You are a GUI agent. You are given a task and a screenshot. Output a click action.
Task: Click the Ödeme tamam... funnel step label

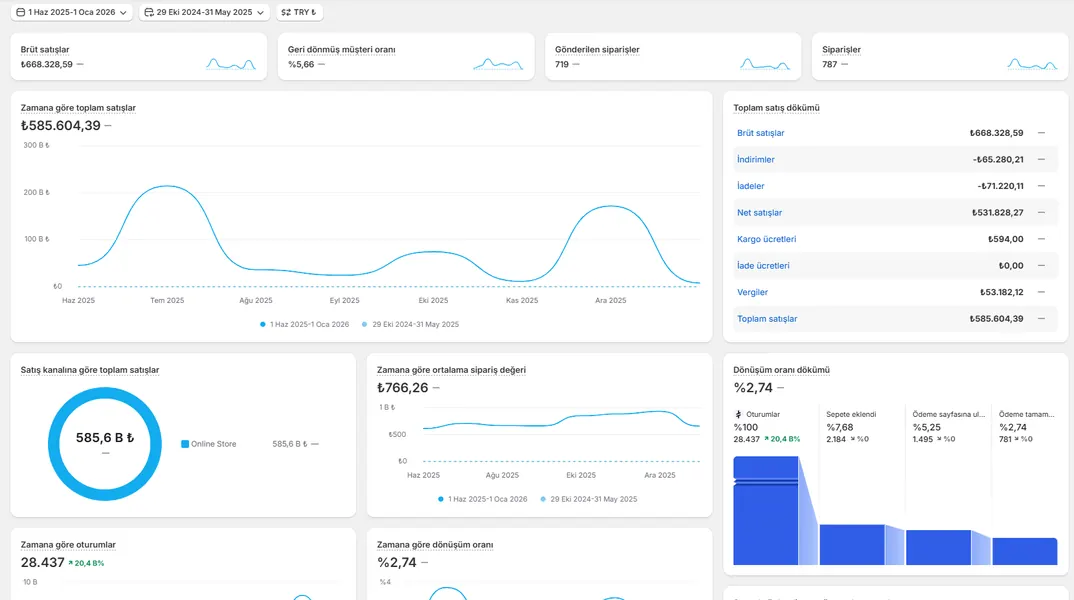1026,414
